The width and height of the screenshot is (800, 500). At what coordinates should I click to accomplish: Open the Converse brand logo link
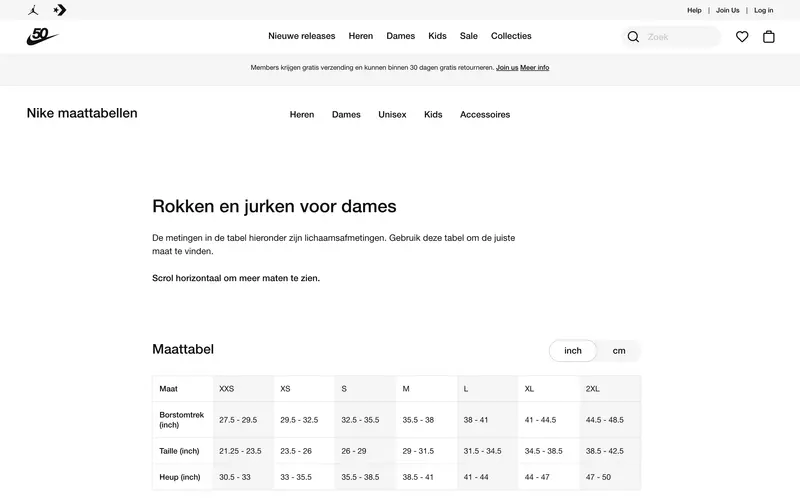pos(60,10)
